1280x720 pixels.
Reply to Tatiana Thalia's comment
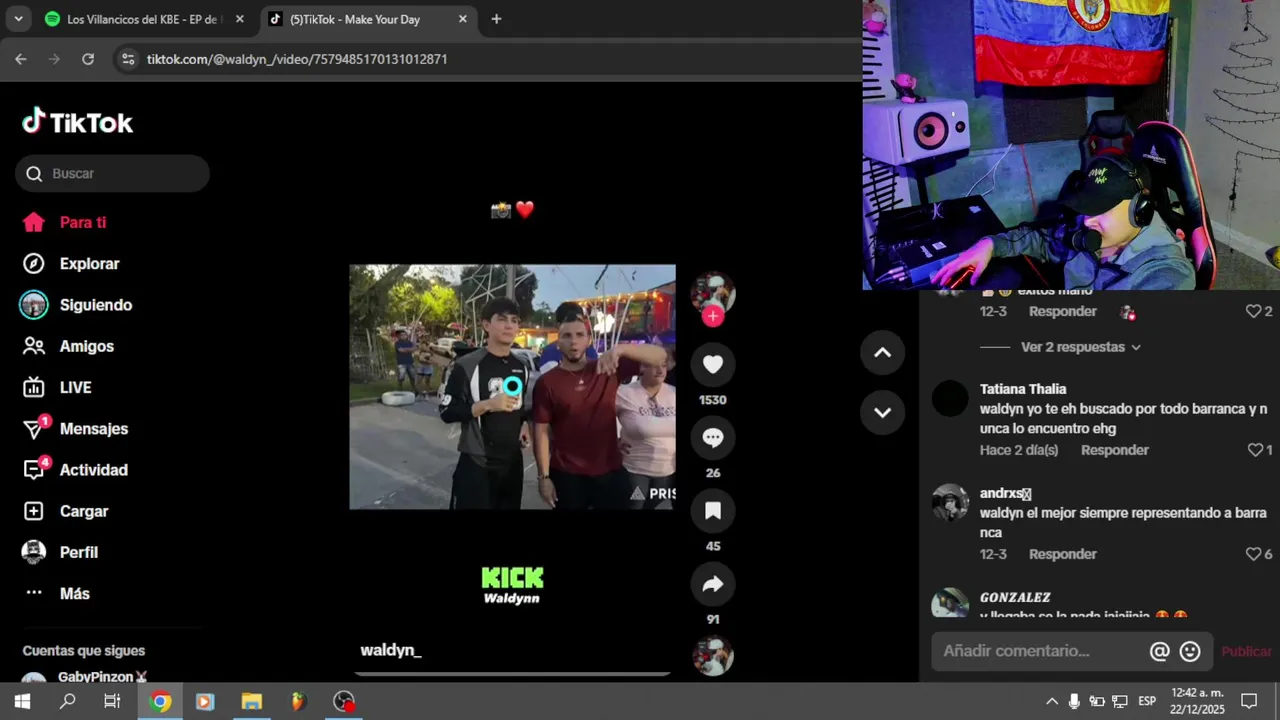coord(1114,450)
